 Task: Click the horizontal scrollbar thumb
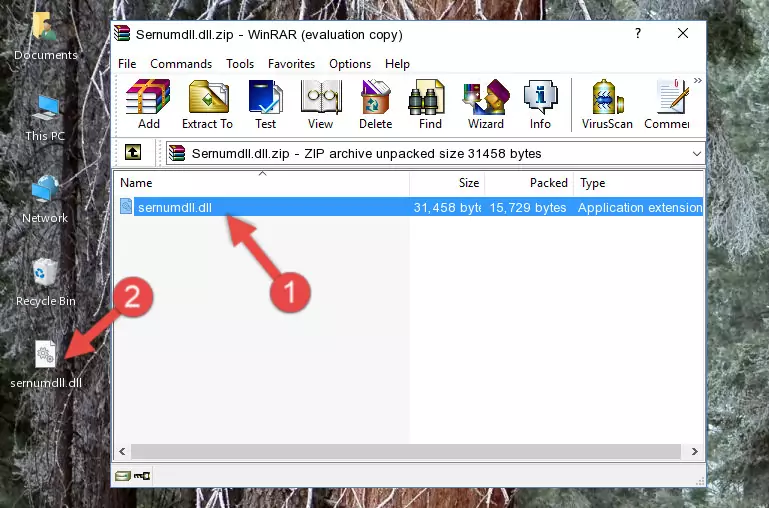click(406, 451)
